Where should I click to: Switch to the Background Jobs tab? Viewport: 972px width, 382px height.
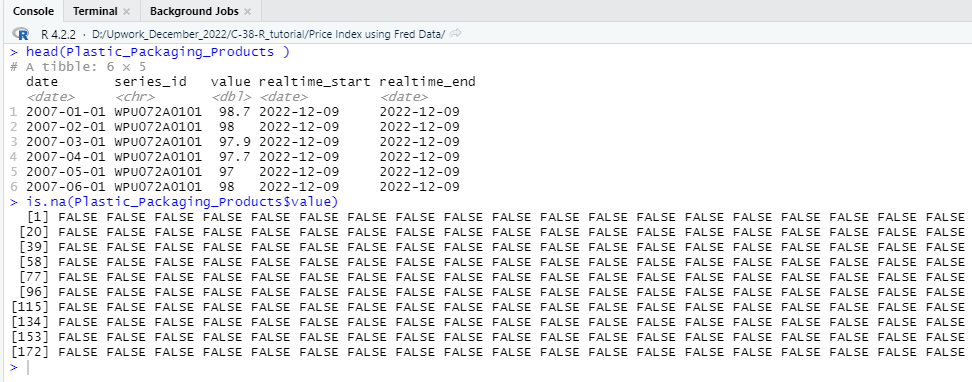click(194, 11)
